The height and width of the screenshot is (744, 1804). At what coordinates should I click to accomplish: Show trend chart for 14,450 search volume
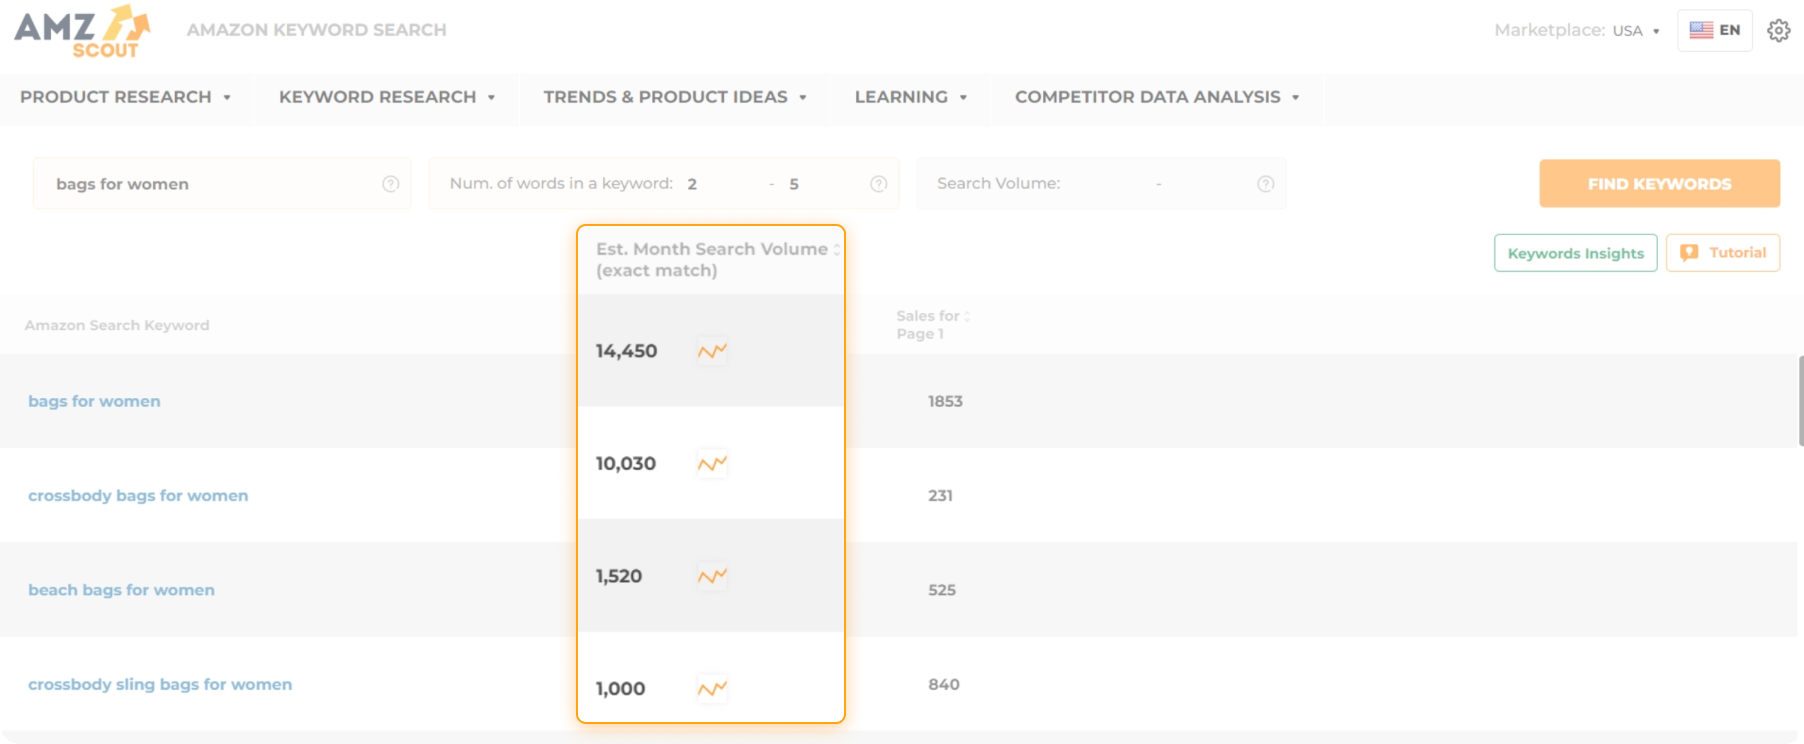712,351
